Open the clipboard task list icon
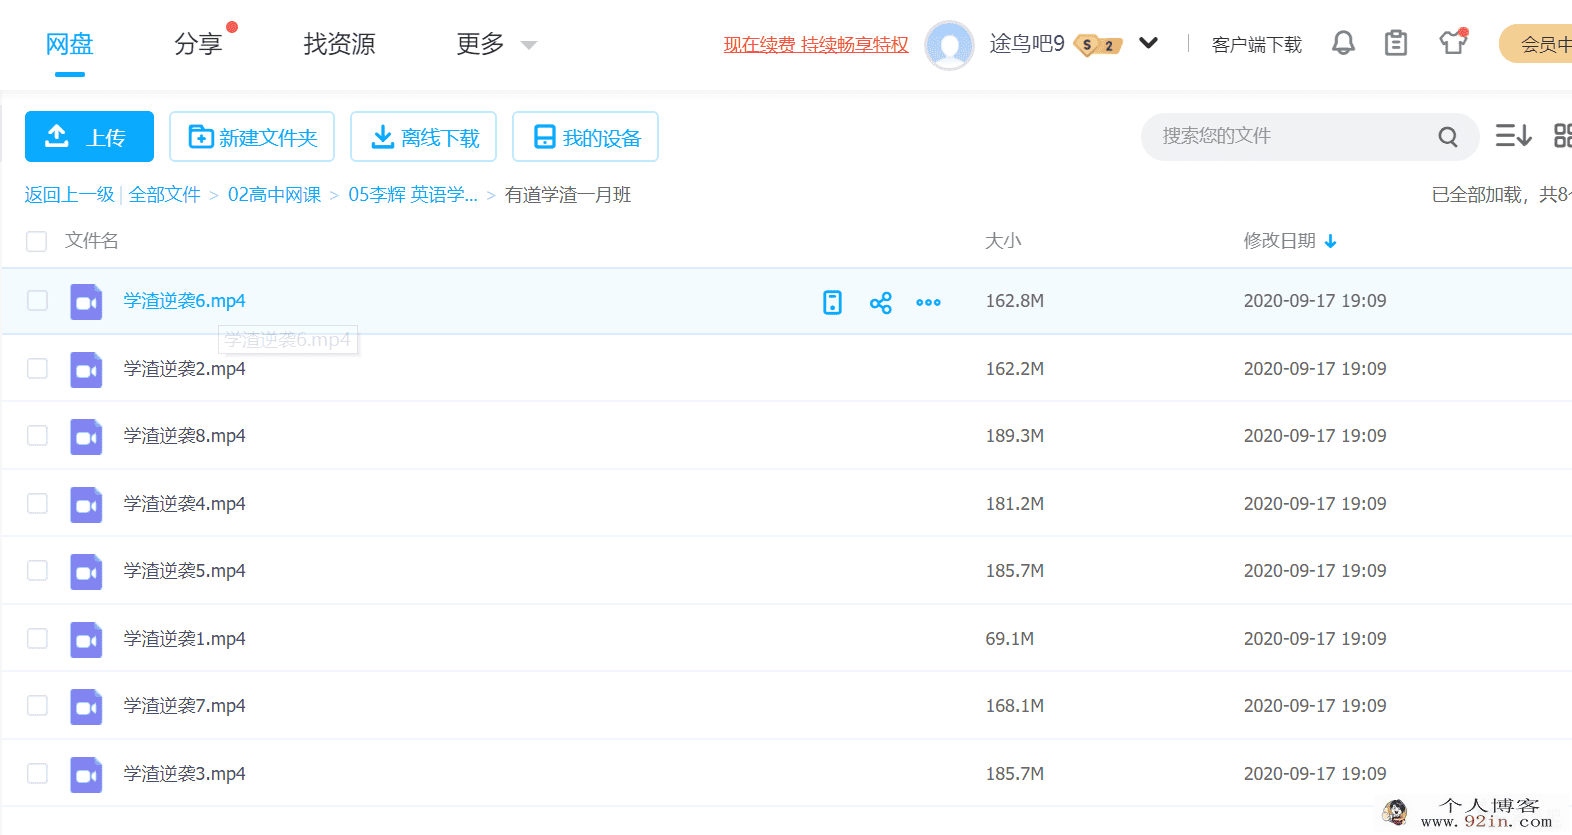1572x835 pixels. click(x=1396, y=43)
